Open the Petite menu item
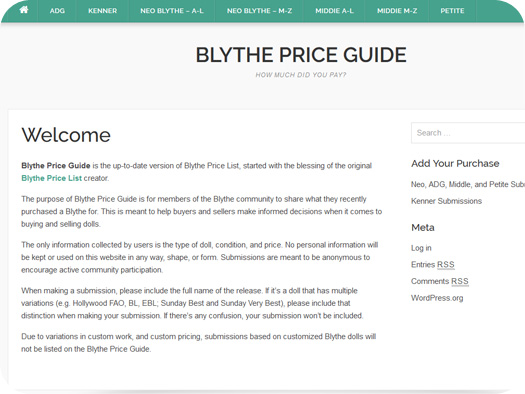Image resolution: width=525 pixels, height=394 pixels. point(452,11)
